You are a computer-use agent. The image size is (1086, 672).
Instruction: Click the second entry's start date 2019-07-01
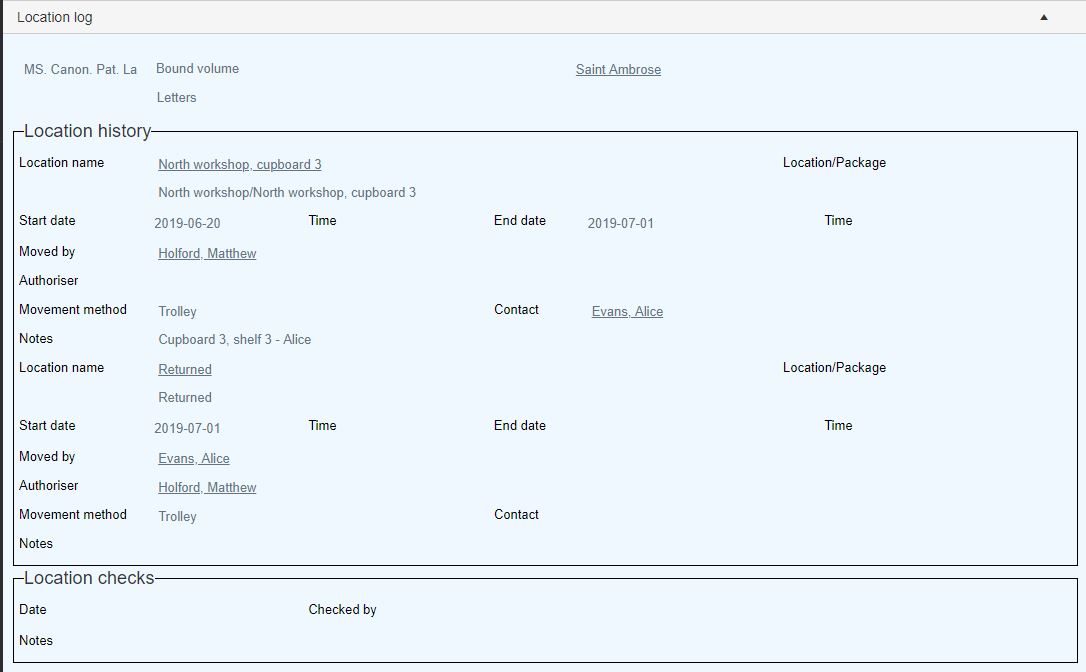pyautogui.click(x=187, y=429)
